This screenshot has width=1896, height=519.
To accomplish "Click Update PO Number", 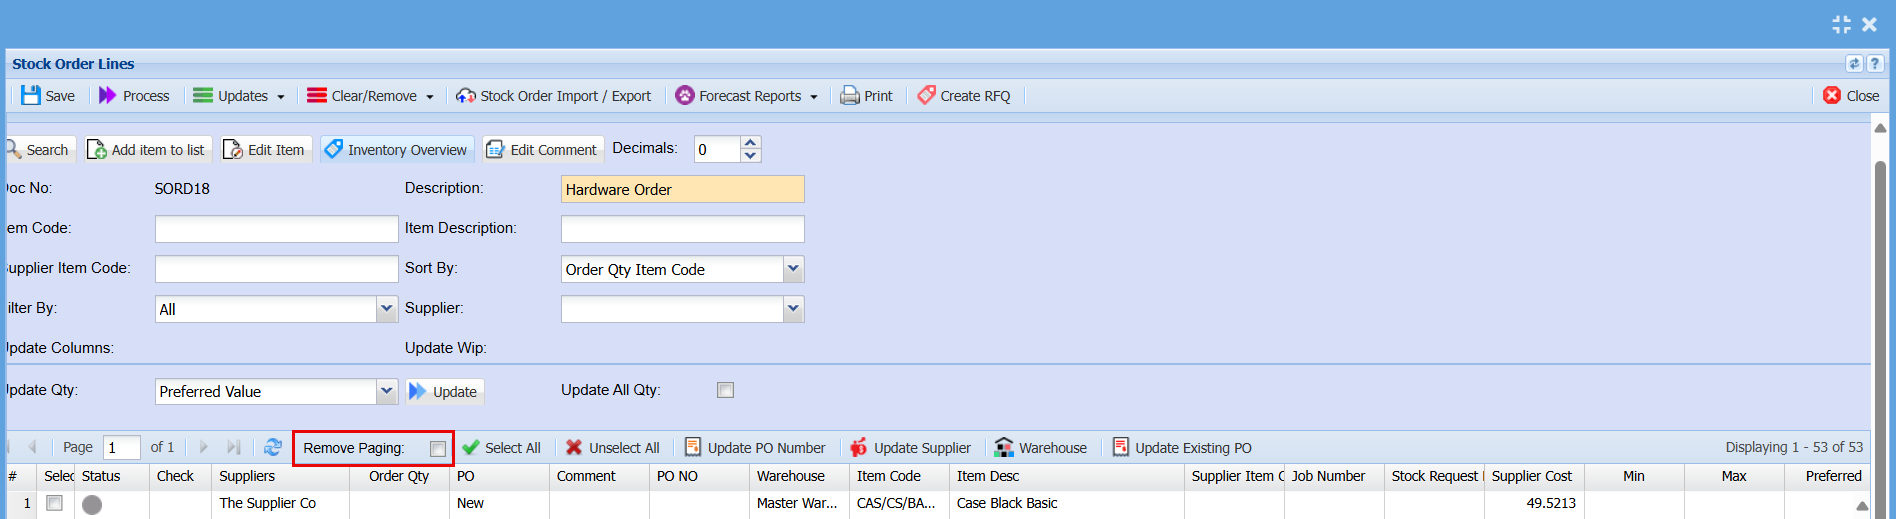I will (x=755, y=448).
